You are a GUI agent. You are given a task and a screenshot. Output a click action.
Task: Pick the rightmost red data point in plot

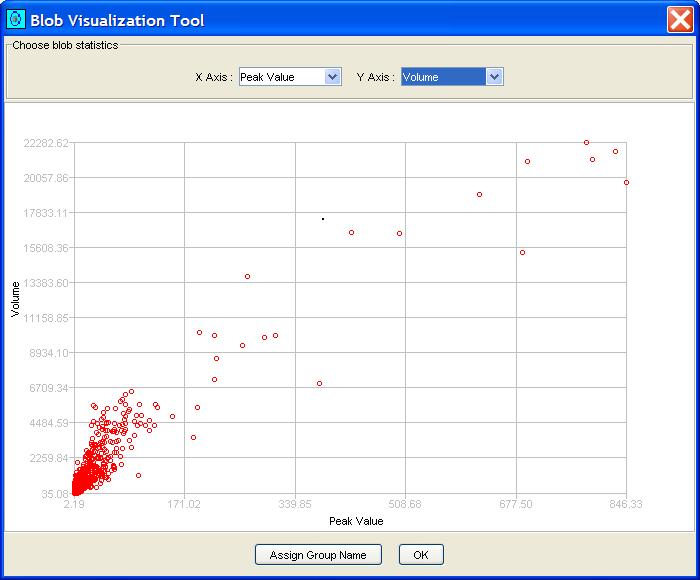pyautogui.click(x=626, y=182)
